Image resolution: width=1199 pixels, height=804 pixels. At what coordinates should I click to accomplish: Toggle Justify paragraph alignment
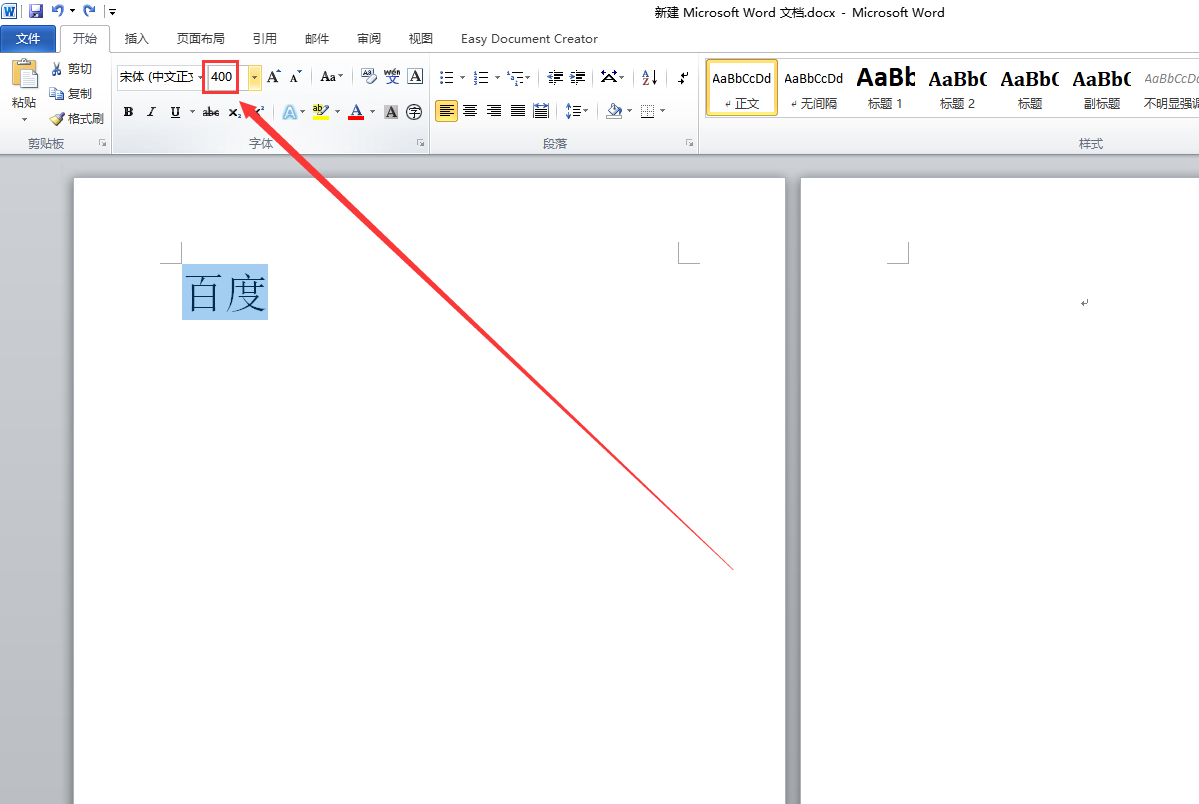518,112
